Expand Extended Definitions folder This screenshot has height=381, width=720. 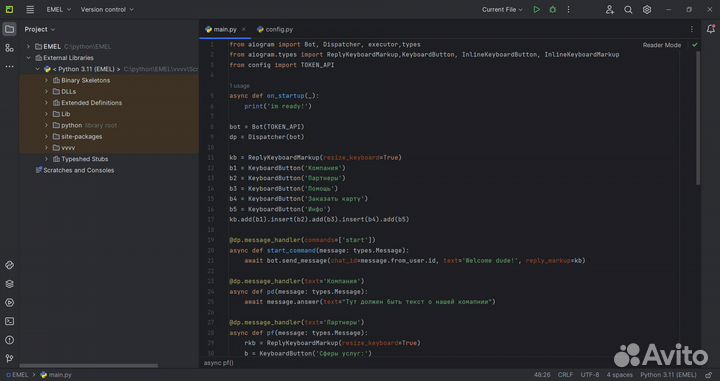click(46, 103)
